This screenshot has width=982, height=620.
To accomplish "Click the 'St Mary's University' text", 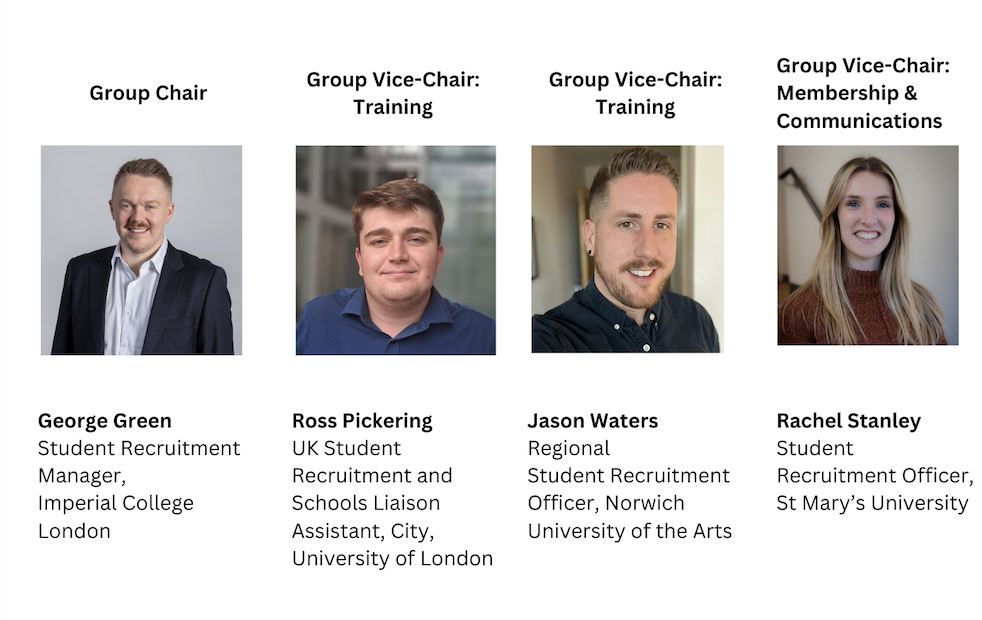I will tap(872, 503).
